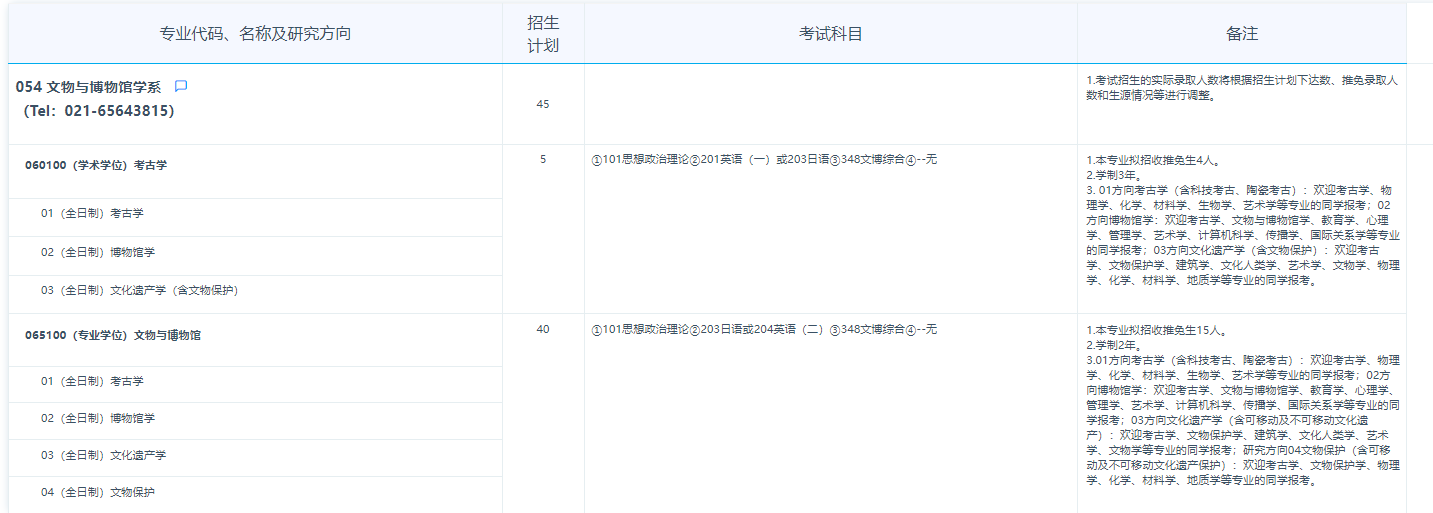Select 01 考古学 direction under major 060100
The width and height of the screenshot is (1433, 513).
pos(92,213)
